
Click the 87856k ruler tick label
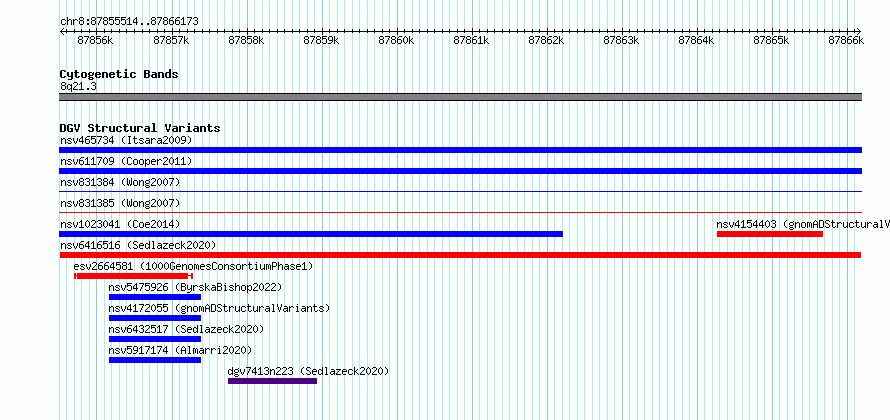(96, 40)
